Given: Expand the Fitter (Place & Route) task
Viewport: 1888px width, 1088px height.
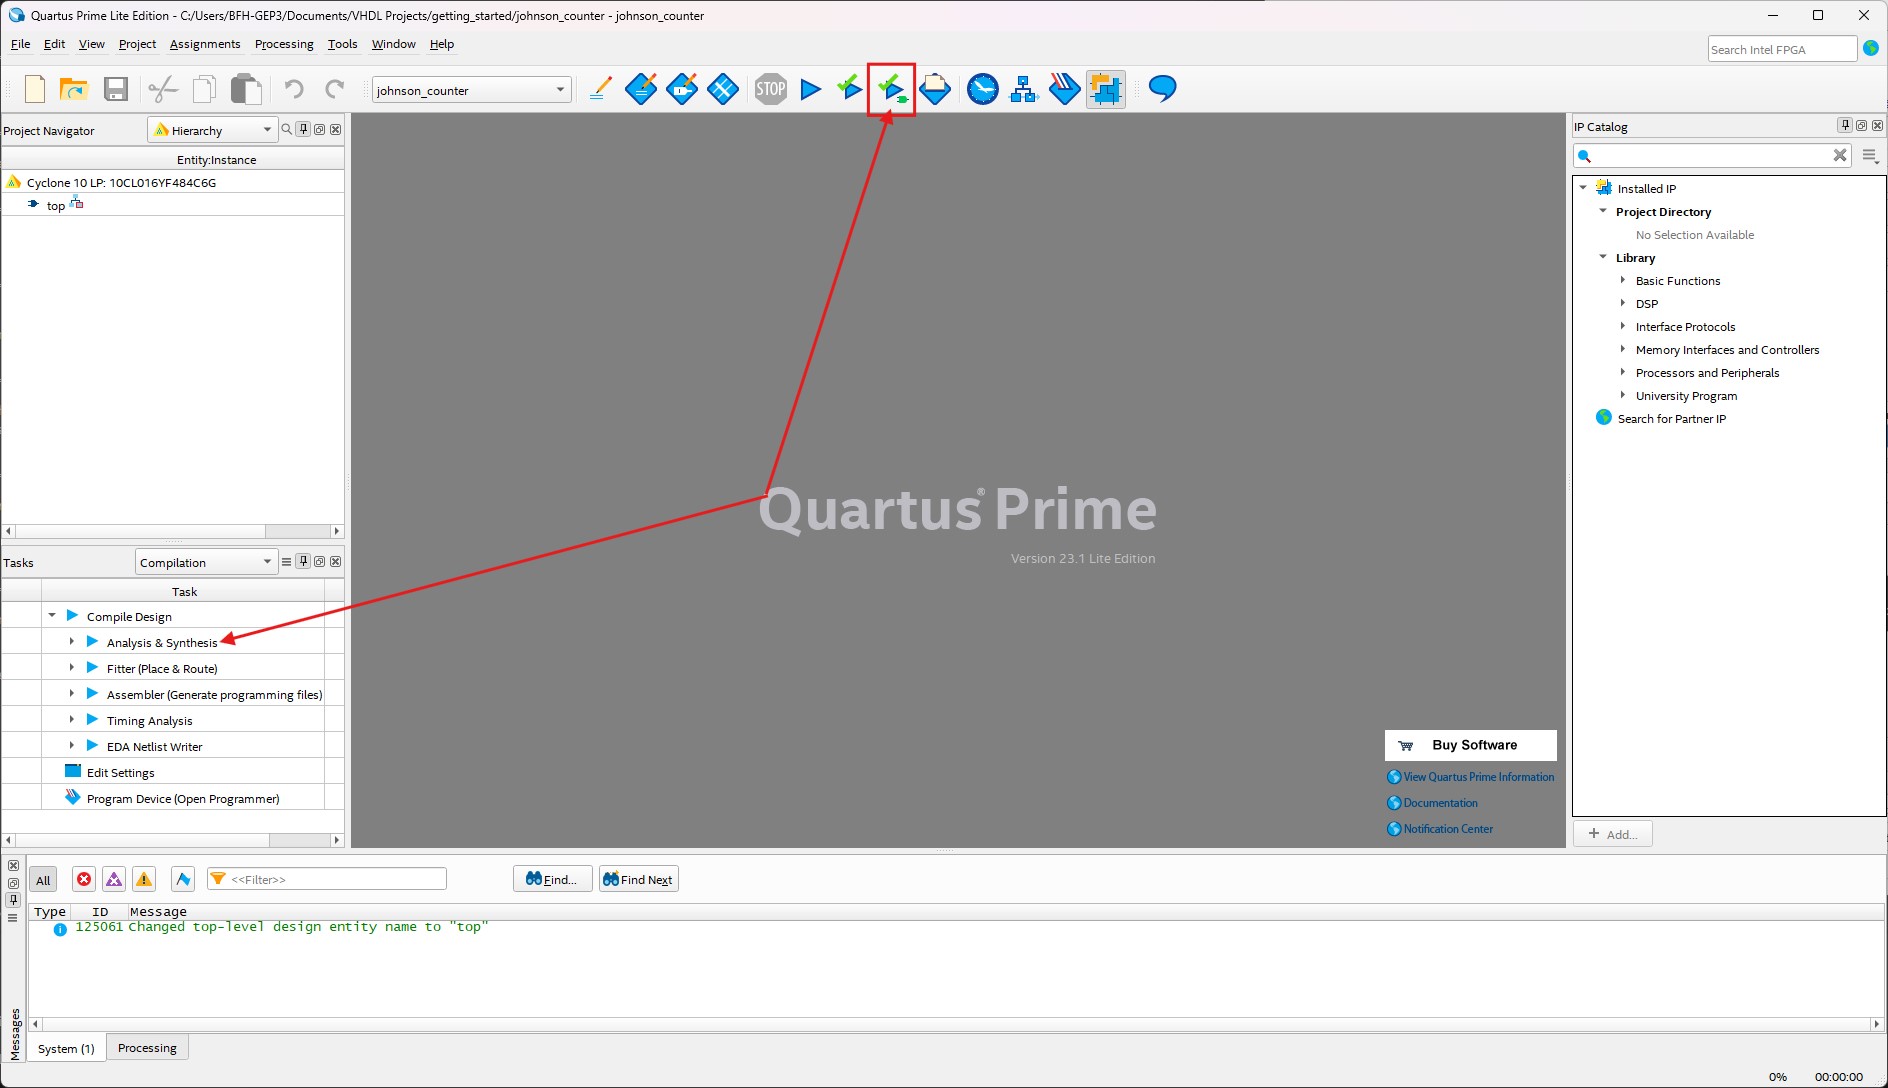Looking at the screenshot, I should click(72, 667).
